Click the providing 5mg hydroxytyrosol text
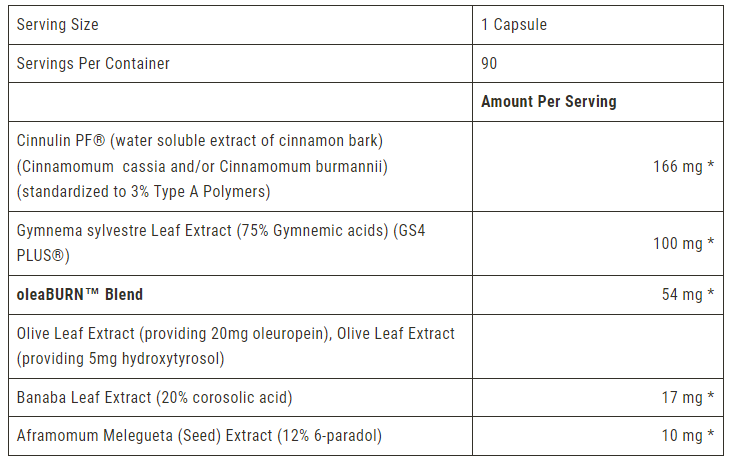Image resolution: width=732 pixels, height=464 pixels. (120, 359)
